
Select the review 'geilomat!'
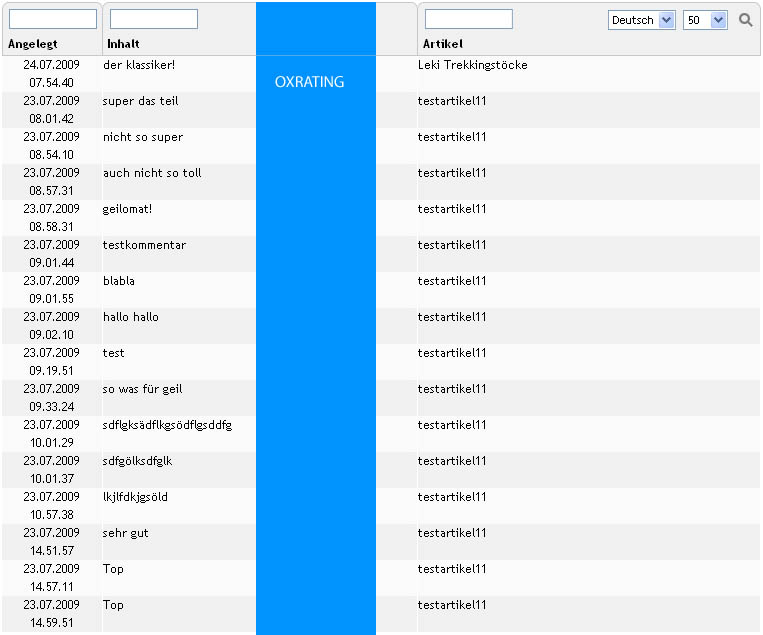(x=127, y=209)
